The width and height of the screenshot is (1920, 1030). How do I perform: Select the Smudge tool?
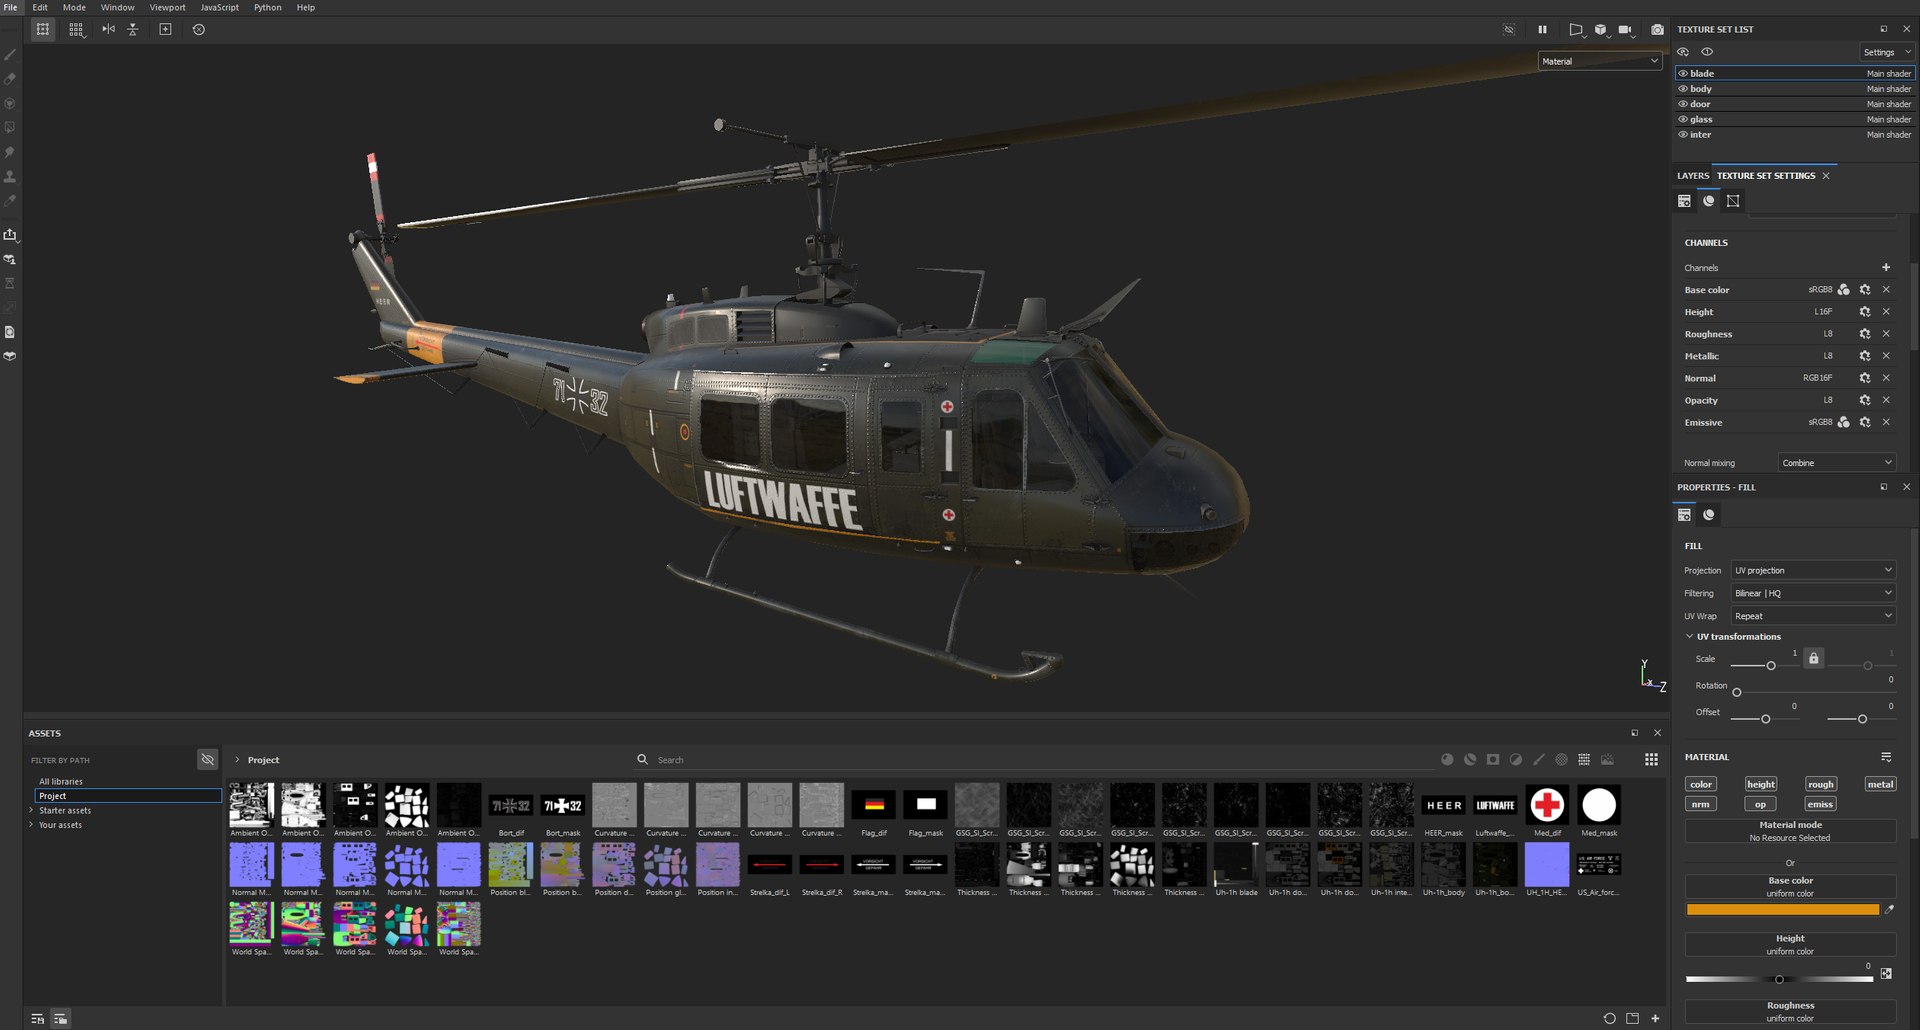tap(10, 152)
